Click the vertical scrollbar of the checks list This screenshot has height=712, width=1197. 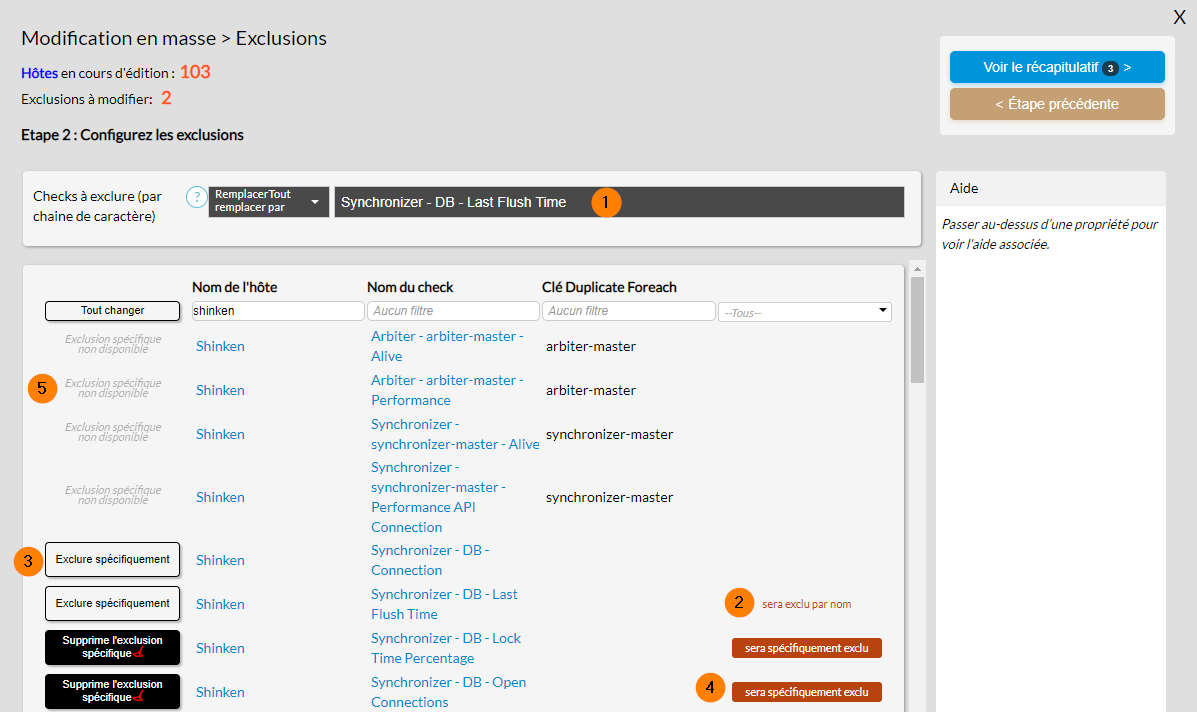(917, 330)
